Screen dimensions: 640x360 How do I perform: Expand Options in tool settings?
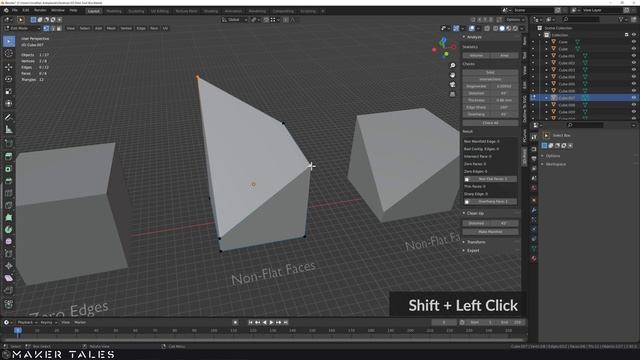(553, 156)
